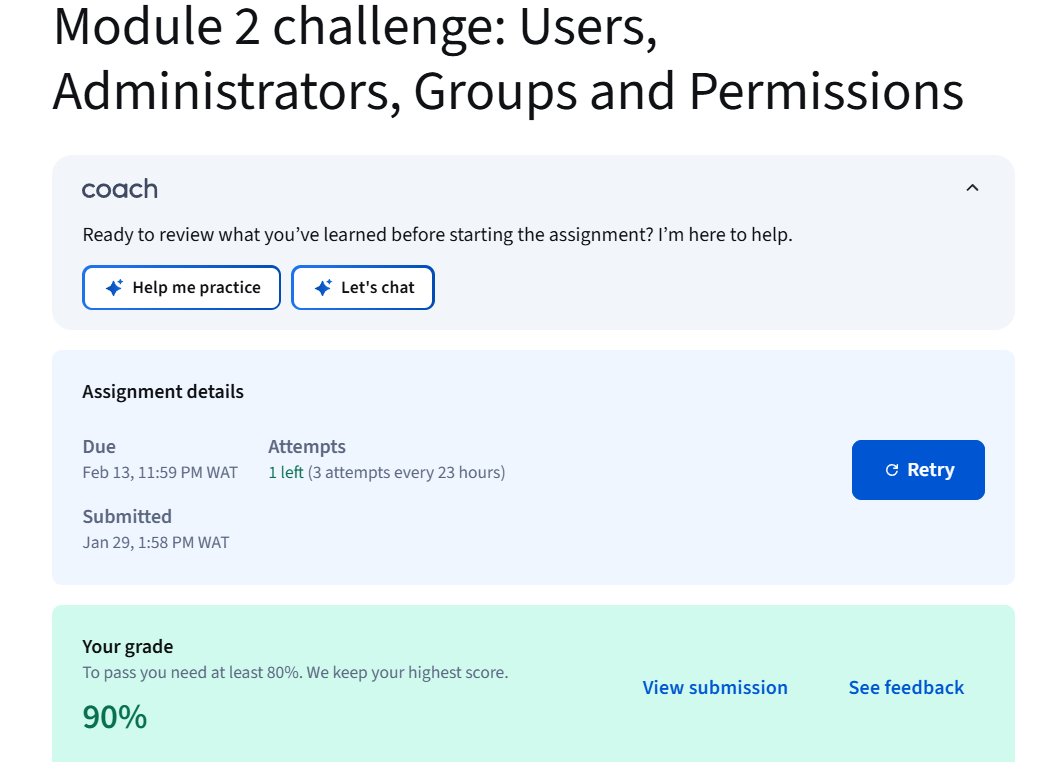Image resolution: width=1061 pixels, height=779 pixels.
Task: Click the coach logo
Action: coord(120,189)
